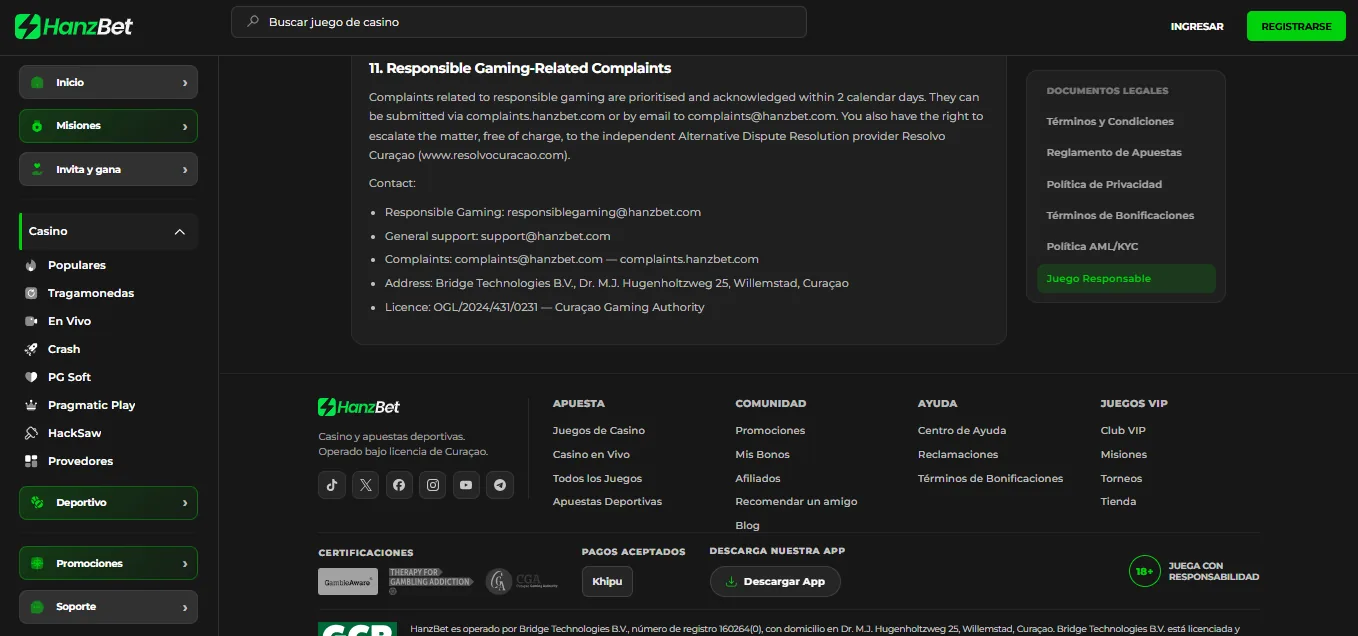1358x636 pixels.
Task: Collapse the Casino sidebar section
Action: tap(180, 232)
